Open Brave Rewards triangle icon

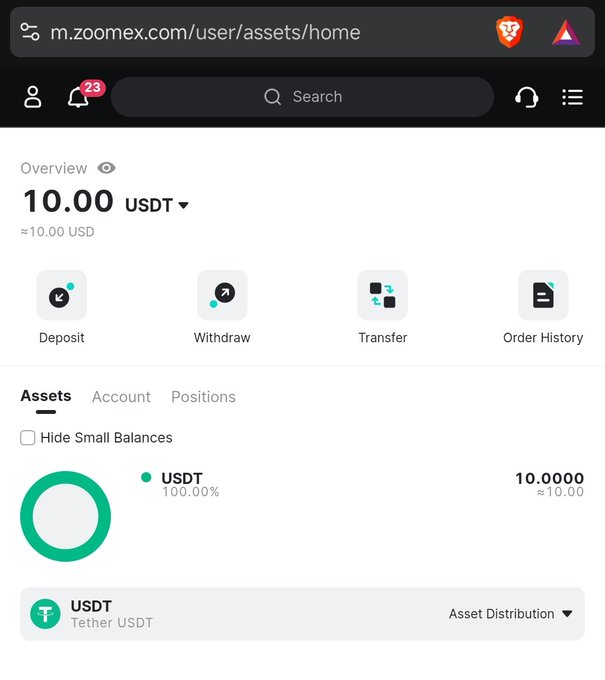(566, 33)
